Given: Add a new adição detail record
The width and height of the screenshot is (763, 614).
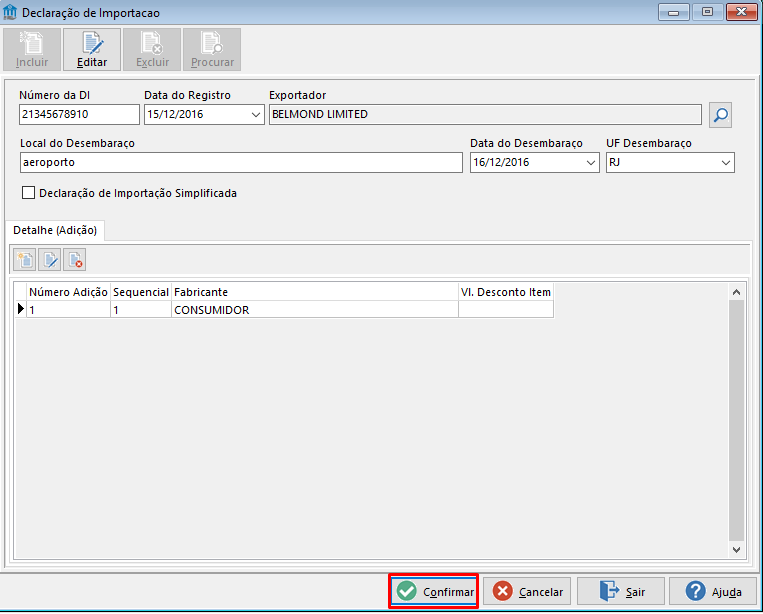Looking at the screenshot, I should click(25, 260).
